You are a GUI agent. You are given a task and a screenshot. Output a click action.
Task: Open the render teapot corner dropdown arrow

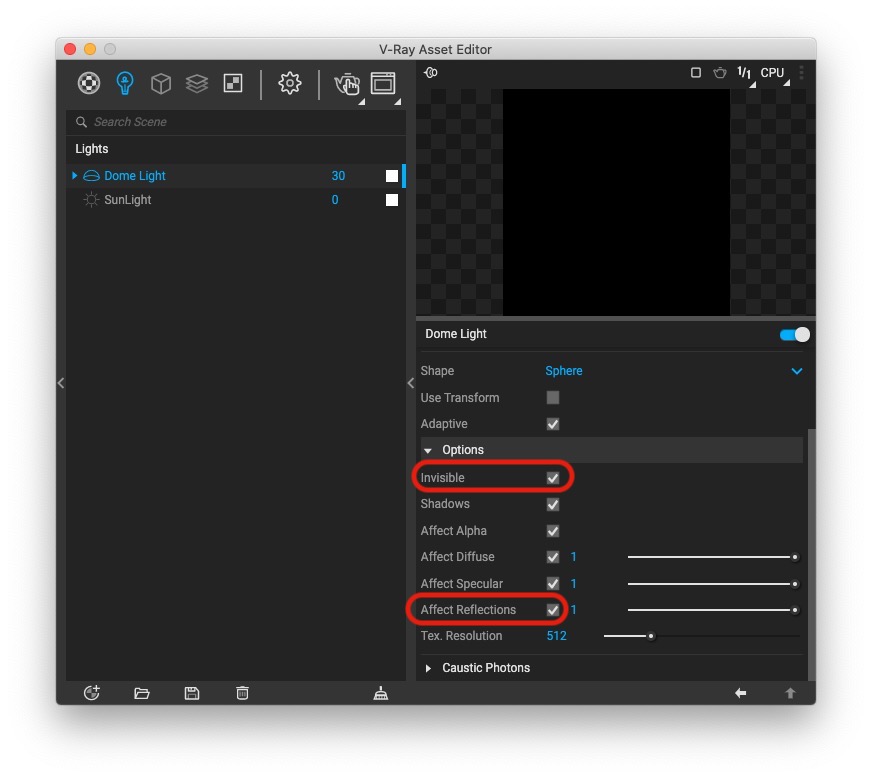[x=362, y=102]
